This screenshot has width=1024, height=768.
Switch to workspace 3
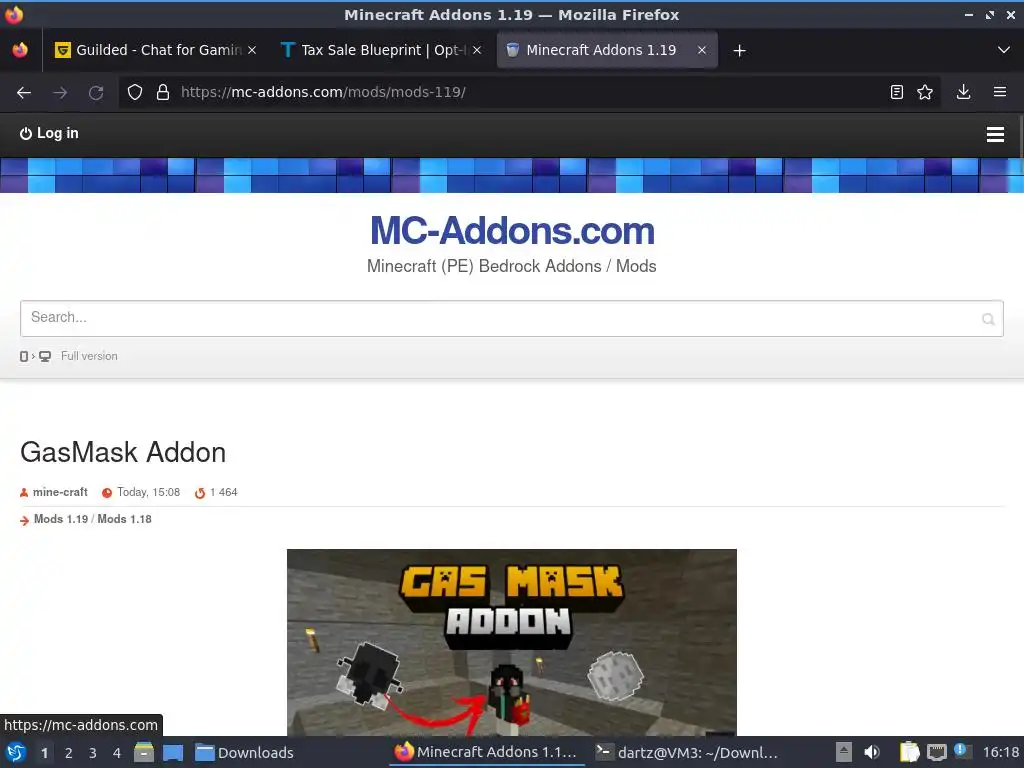click(93, 753)
